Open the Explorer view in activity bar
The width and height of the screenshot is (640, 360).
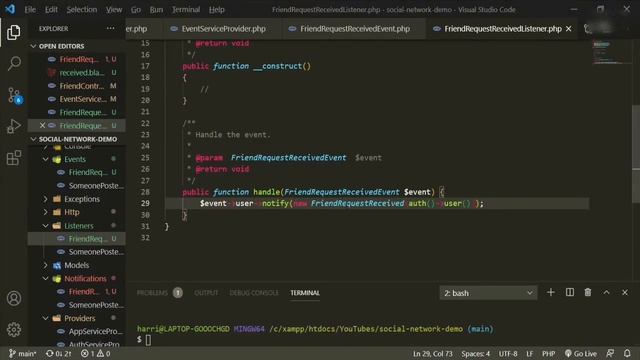pyautogui.click(x=13, y=33)
